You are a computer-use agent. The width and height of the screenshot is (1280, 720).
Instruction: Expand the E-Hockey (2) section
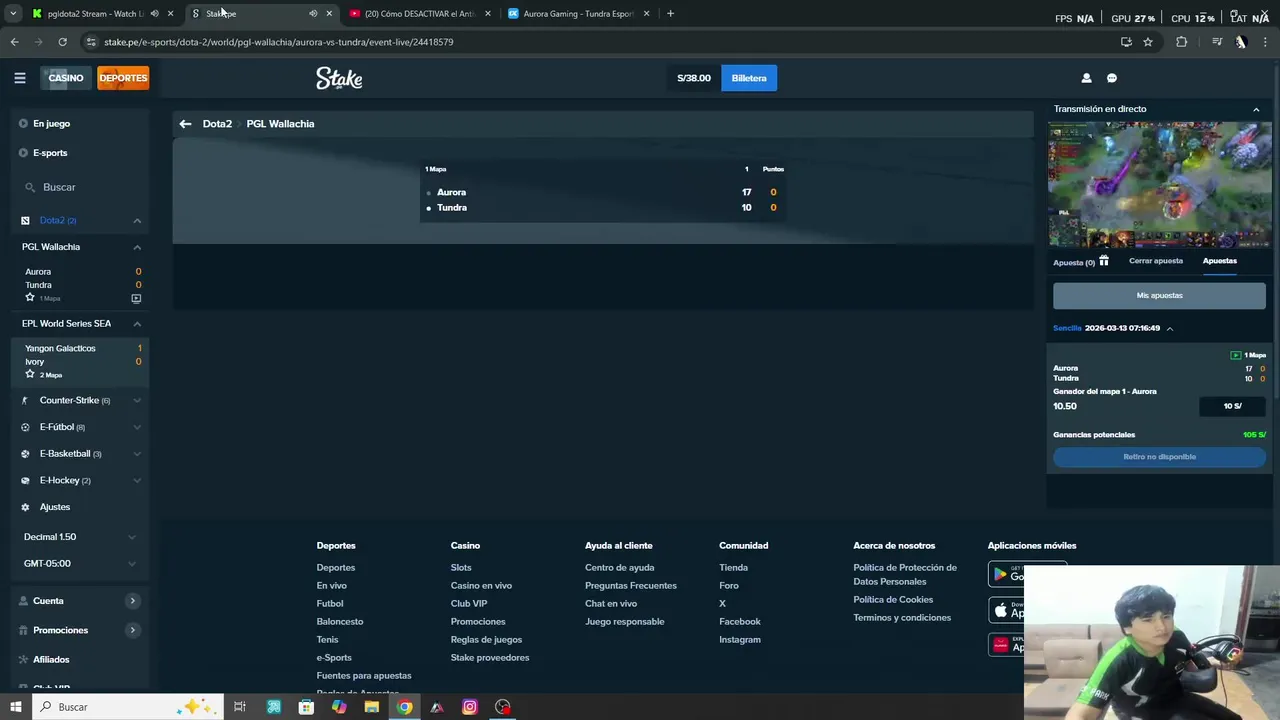point(137,481)
